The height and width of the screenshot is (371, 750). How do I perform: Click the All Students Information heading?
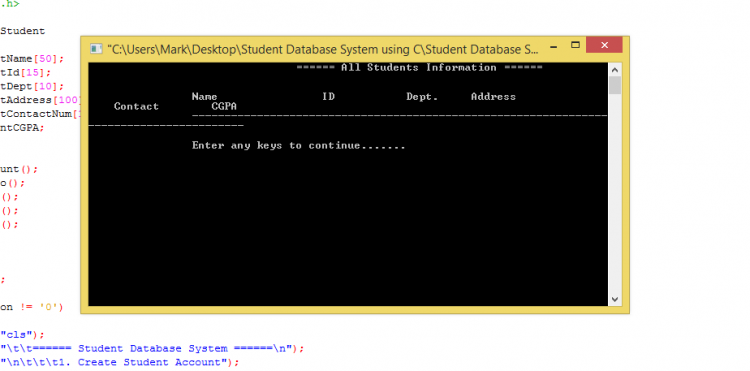click(419, 67)
